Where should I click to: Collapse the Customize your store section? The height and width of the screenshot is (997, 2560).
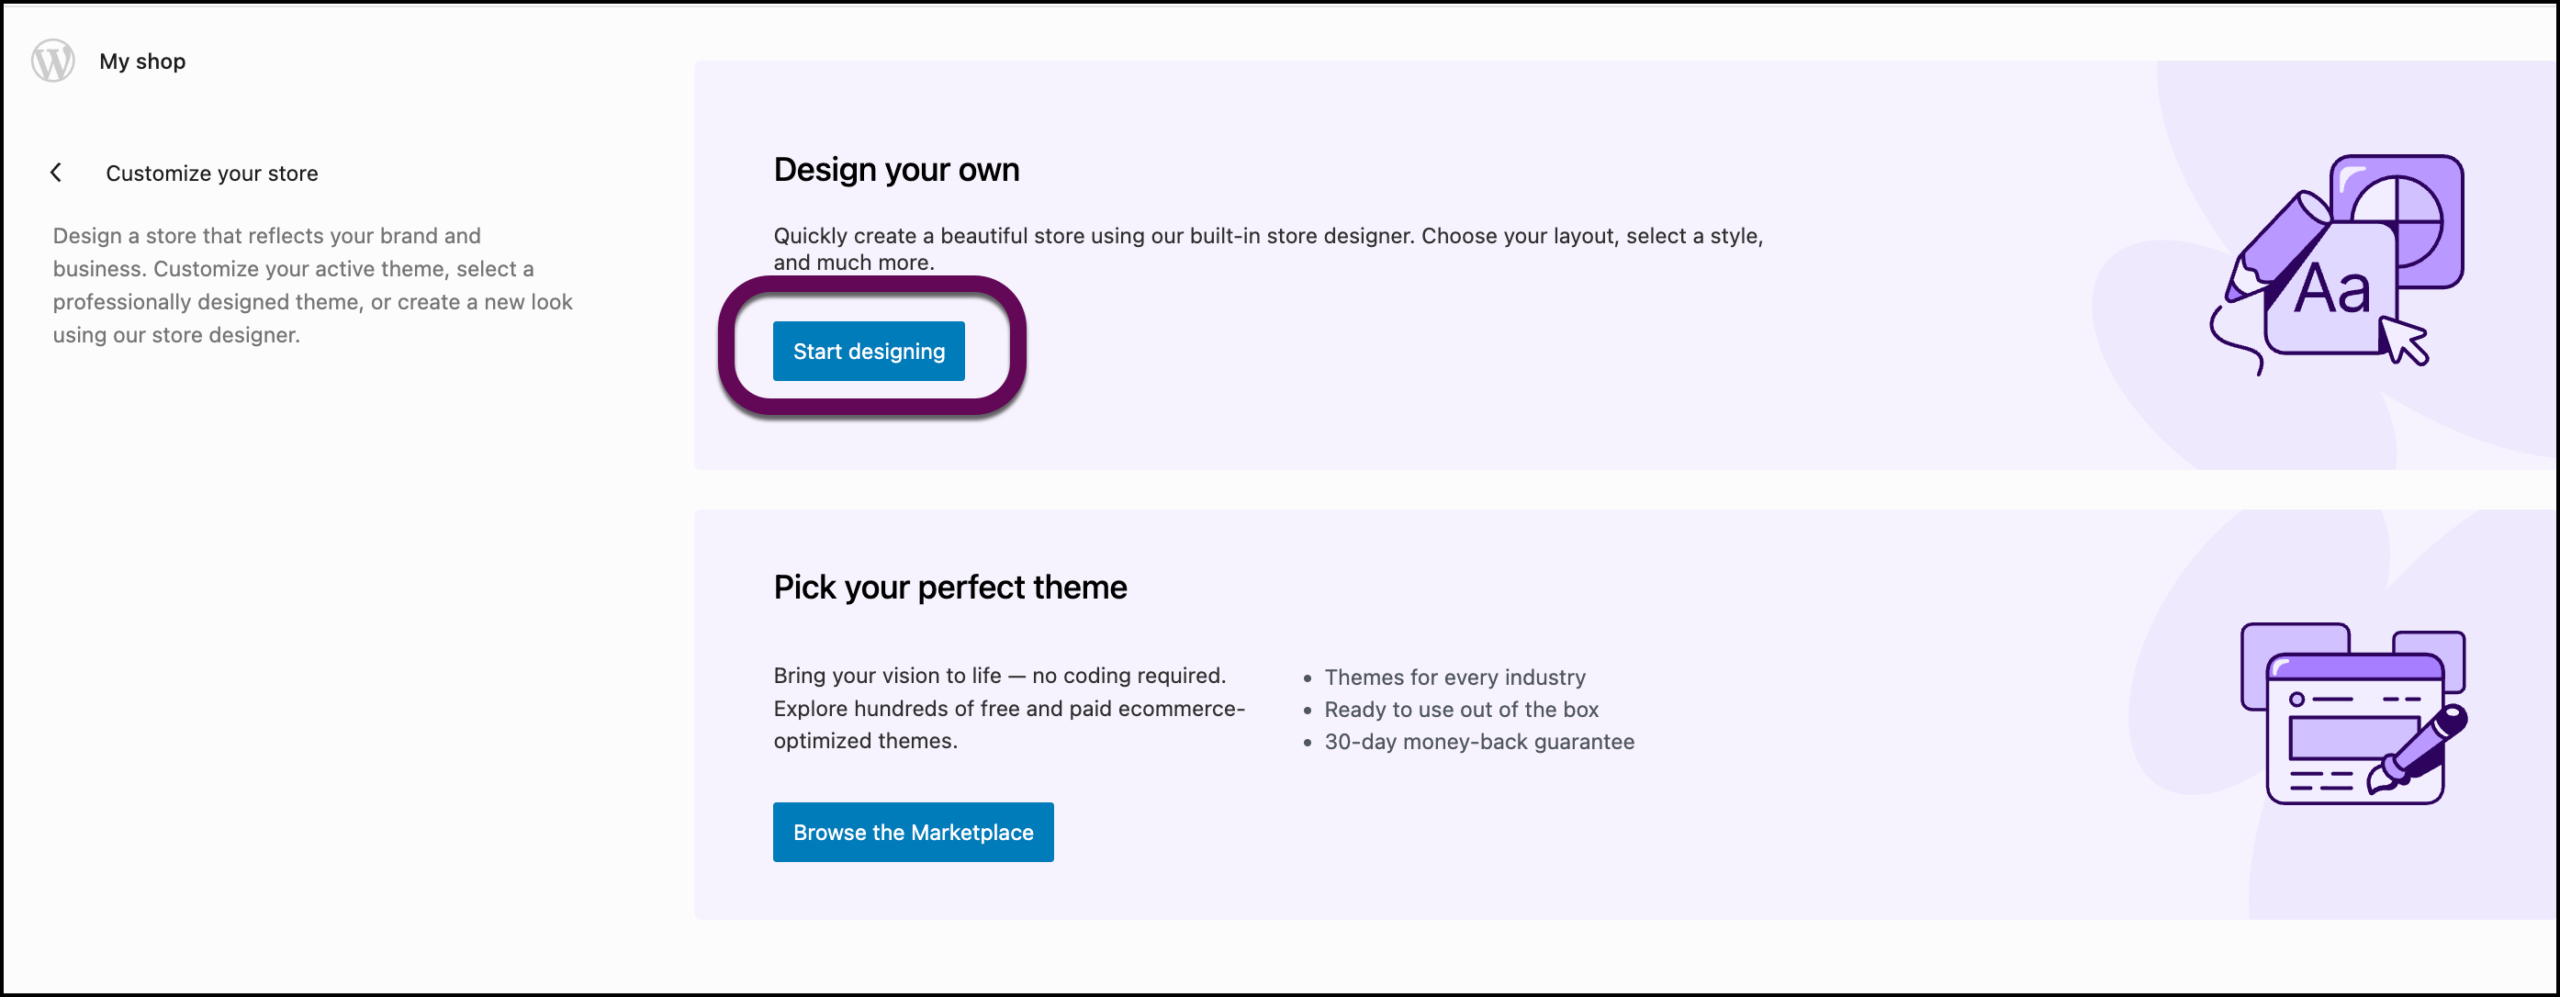pos(57,172)
